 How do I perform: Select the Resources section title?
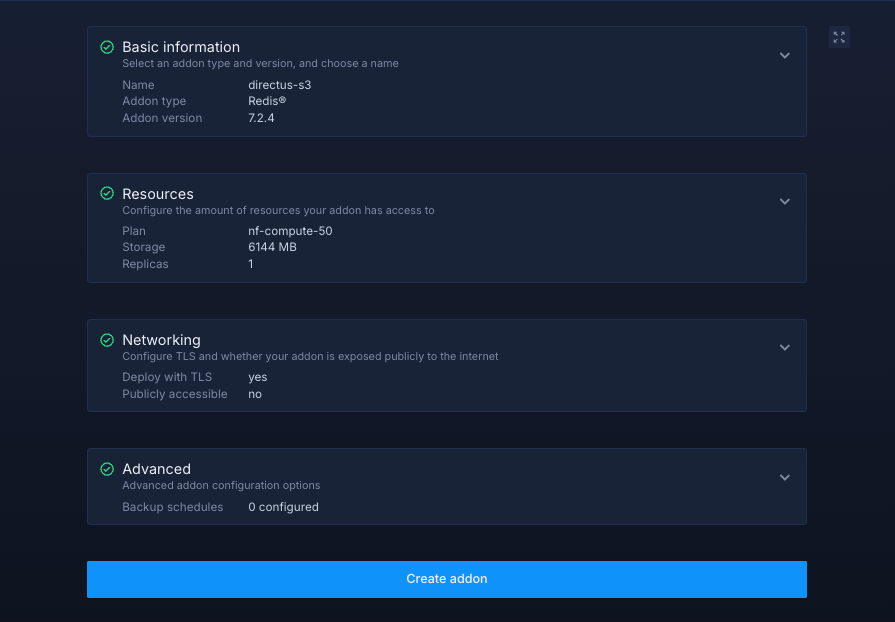(x=158, y=194)
